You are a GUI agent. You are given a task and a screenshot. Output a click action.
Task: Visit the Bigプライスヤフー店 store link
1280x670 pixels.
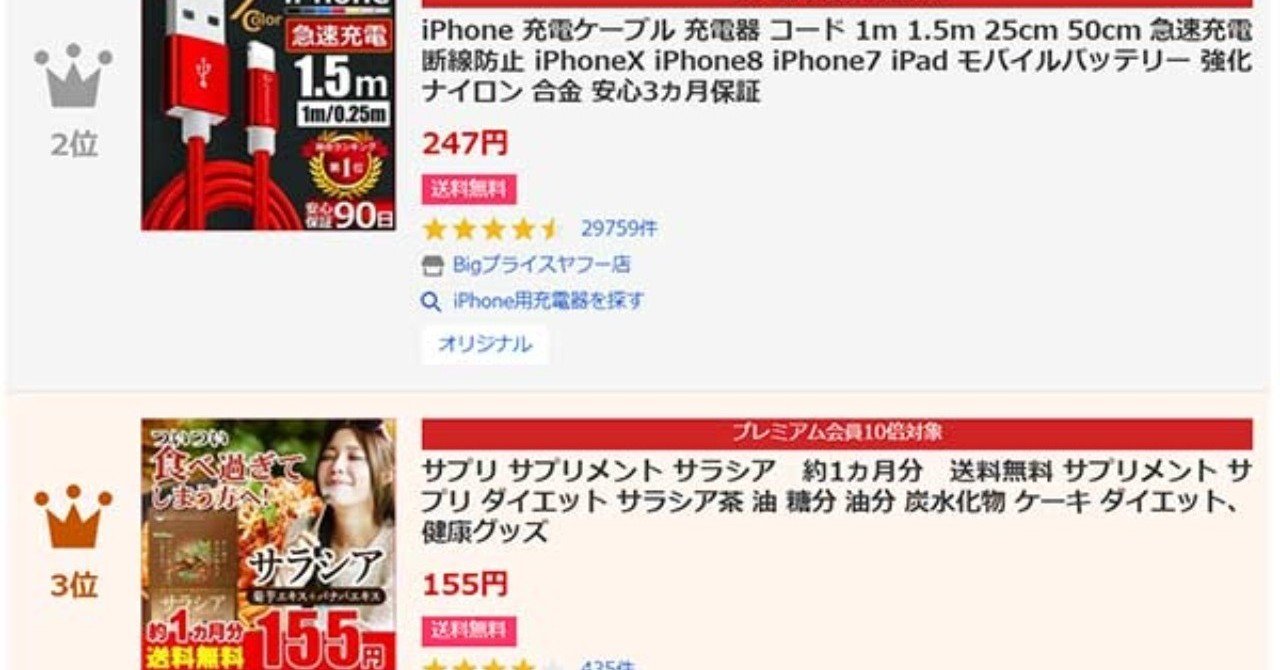coord(541,265)
